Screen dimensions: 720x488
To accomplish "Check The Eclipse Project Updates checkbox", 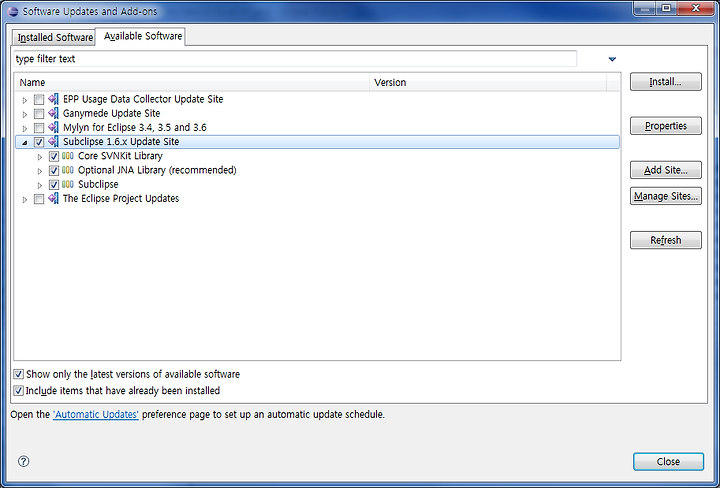I will tap(39, 199).
